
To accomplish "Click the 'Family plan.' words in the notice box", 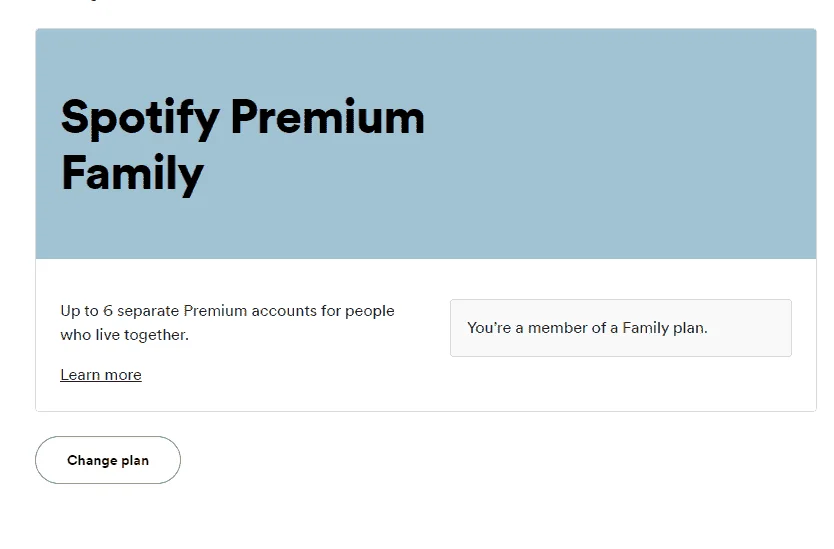I will (x=665, y=328).
